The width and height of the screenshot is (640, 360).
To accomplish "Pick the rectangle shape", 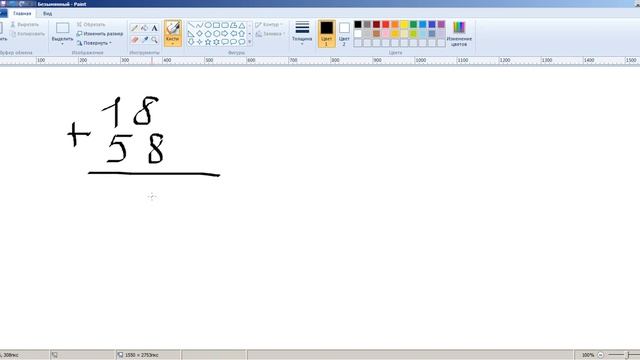I will pyautogui.click(x=216, y=25).
